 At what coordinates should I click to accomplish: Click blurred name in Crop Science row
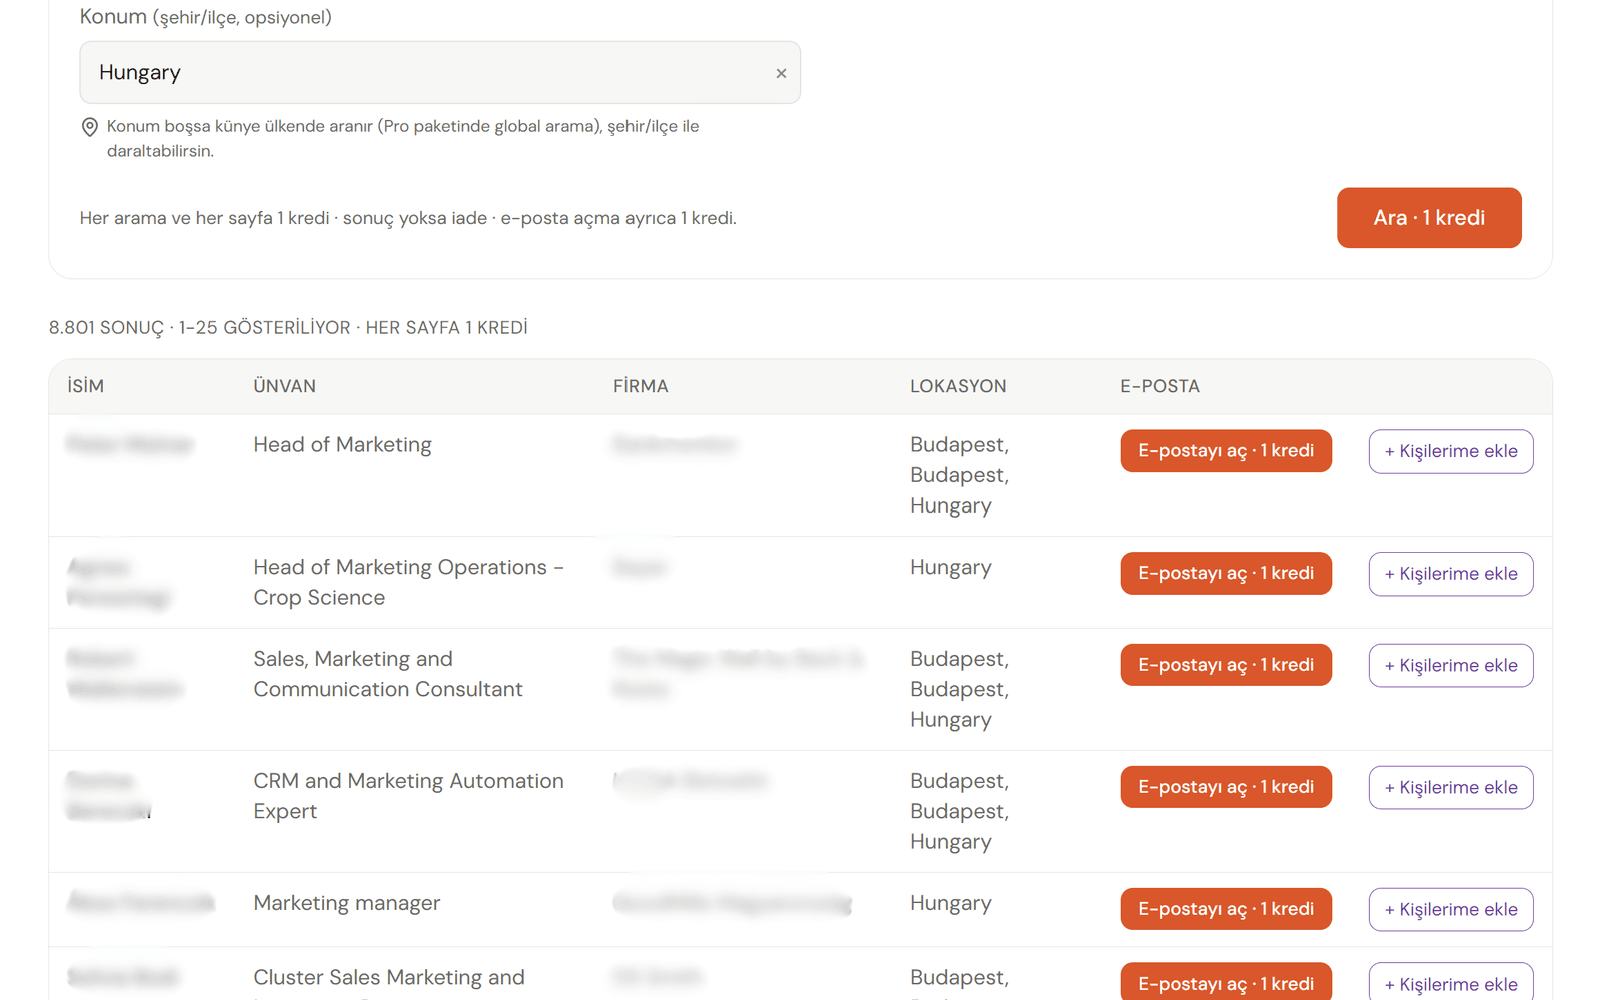point(119,582)
